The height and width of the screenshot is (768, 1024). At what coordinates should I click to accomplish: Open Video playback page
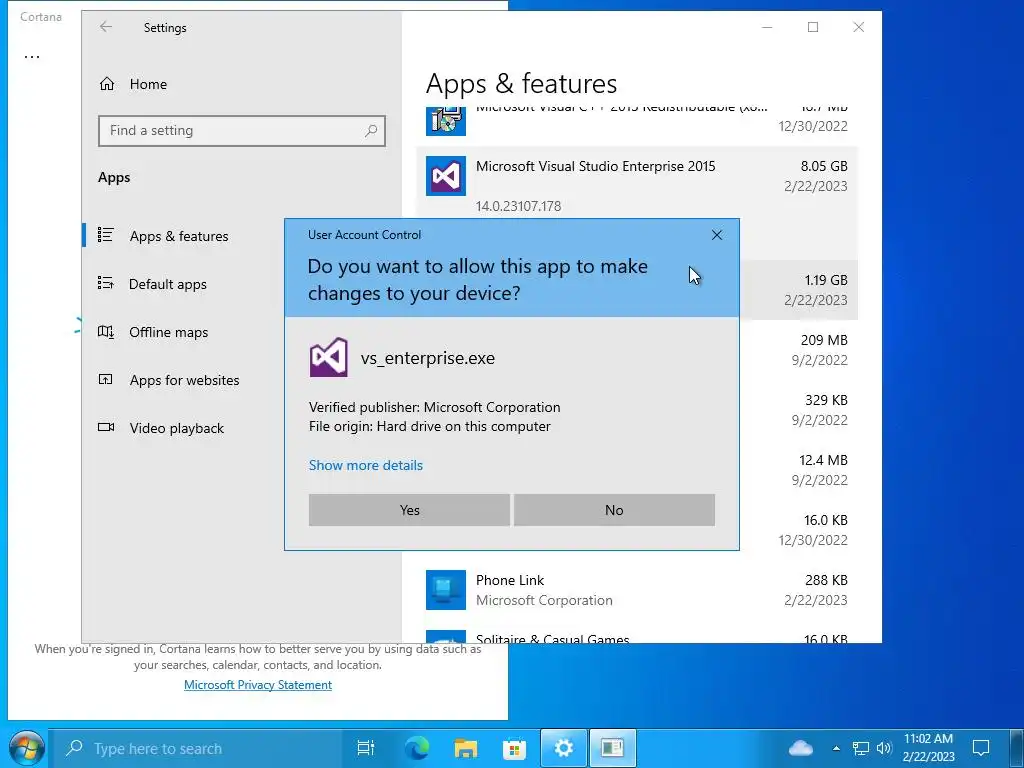pyautogui.click(x=176, y=428)
